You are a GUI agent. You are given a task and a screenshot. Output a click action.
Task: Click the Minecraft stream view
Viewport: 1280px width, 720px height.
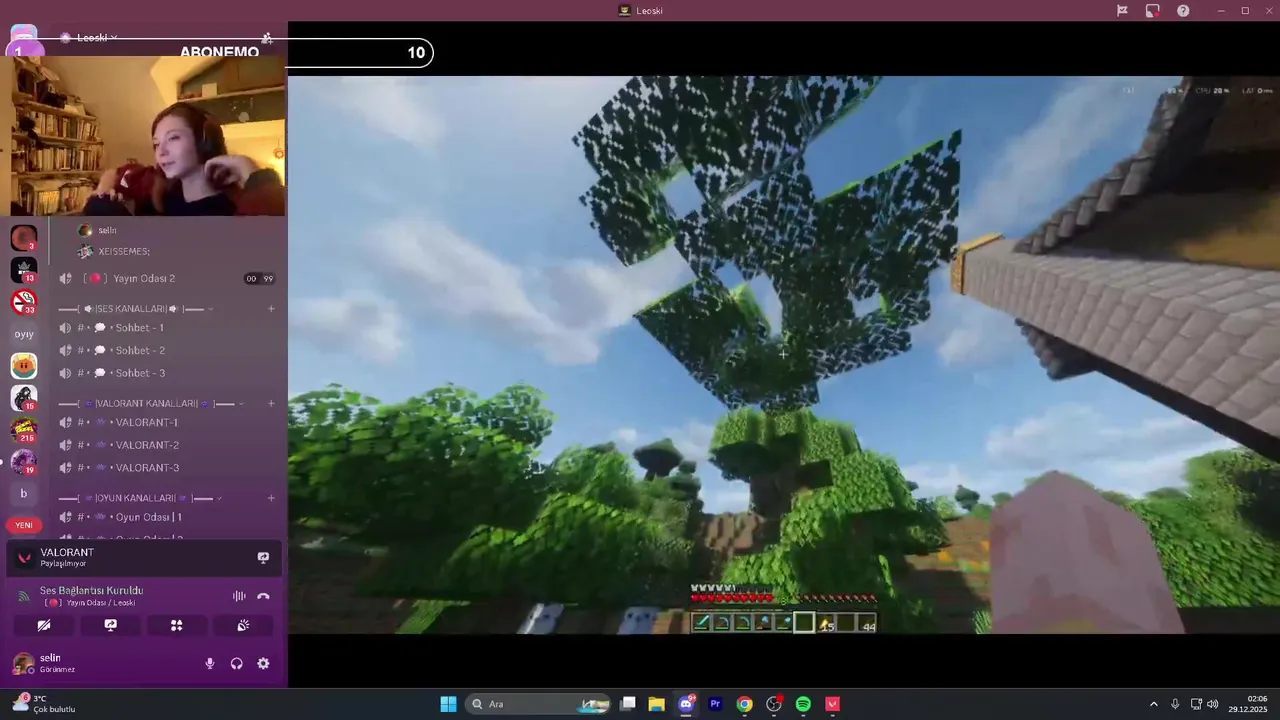[x=784, y=355]
